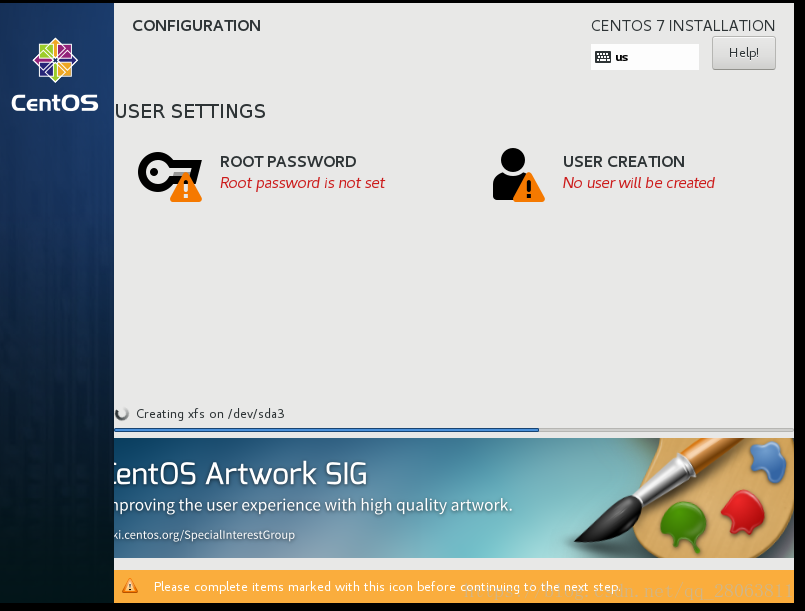Click the CentOS wordmark text in sidebar
Screen dimensions: 805x611
coord(55,103)
